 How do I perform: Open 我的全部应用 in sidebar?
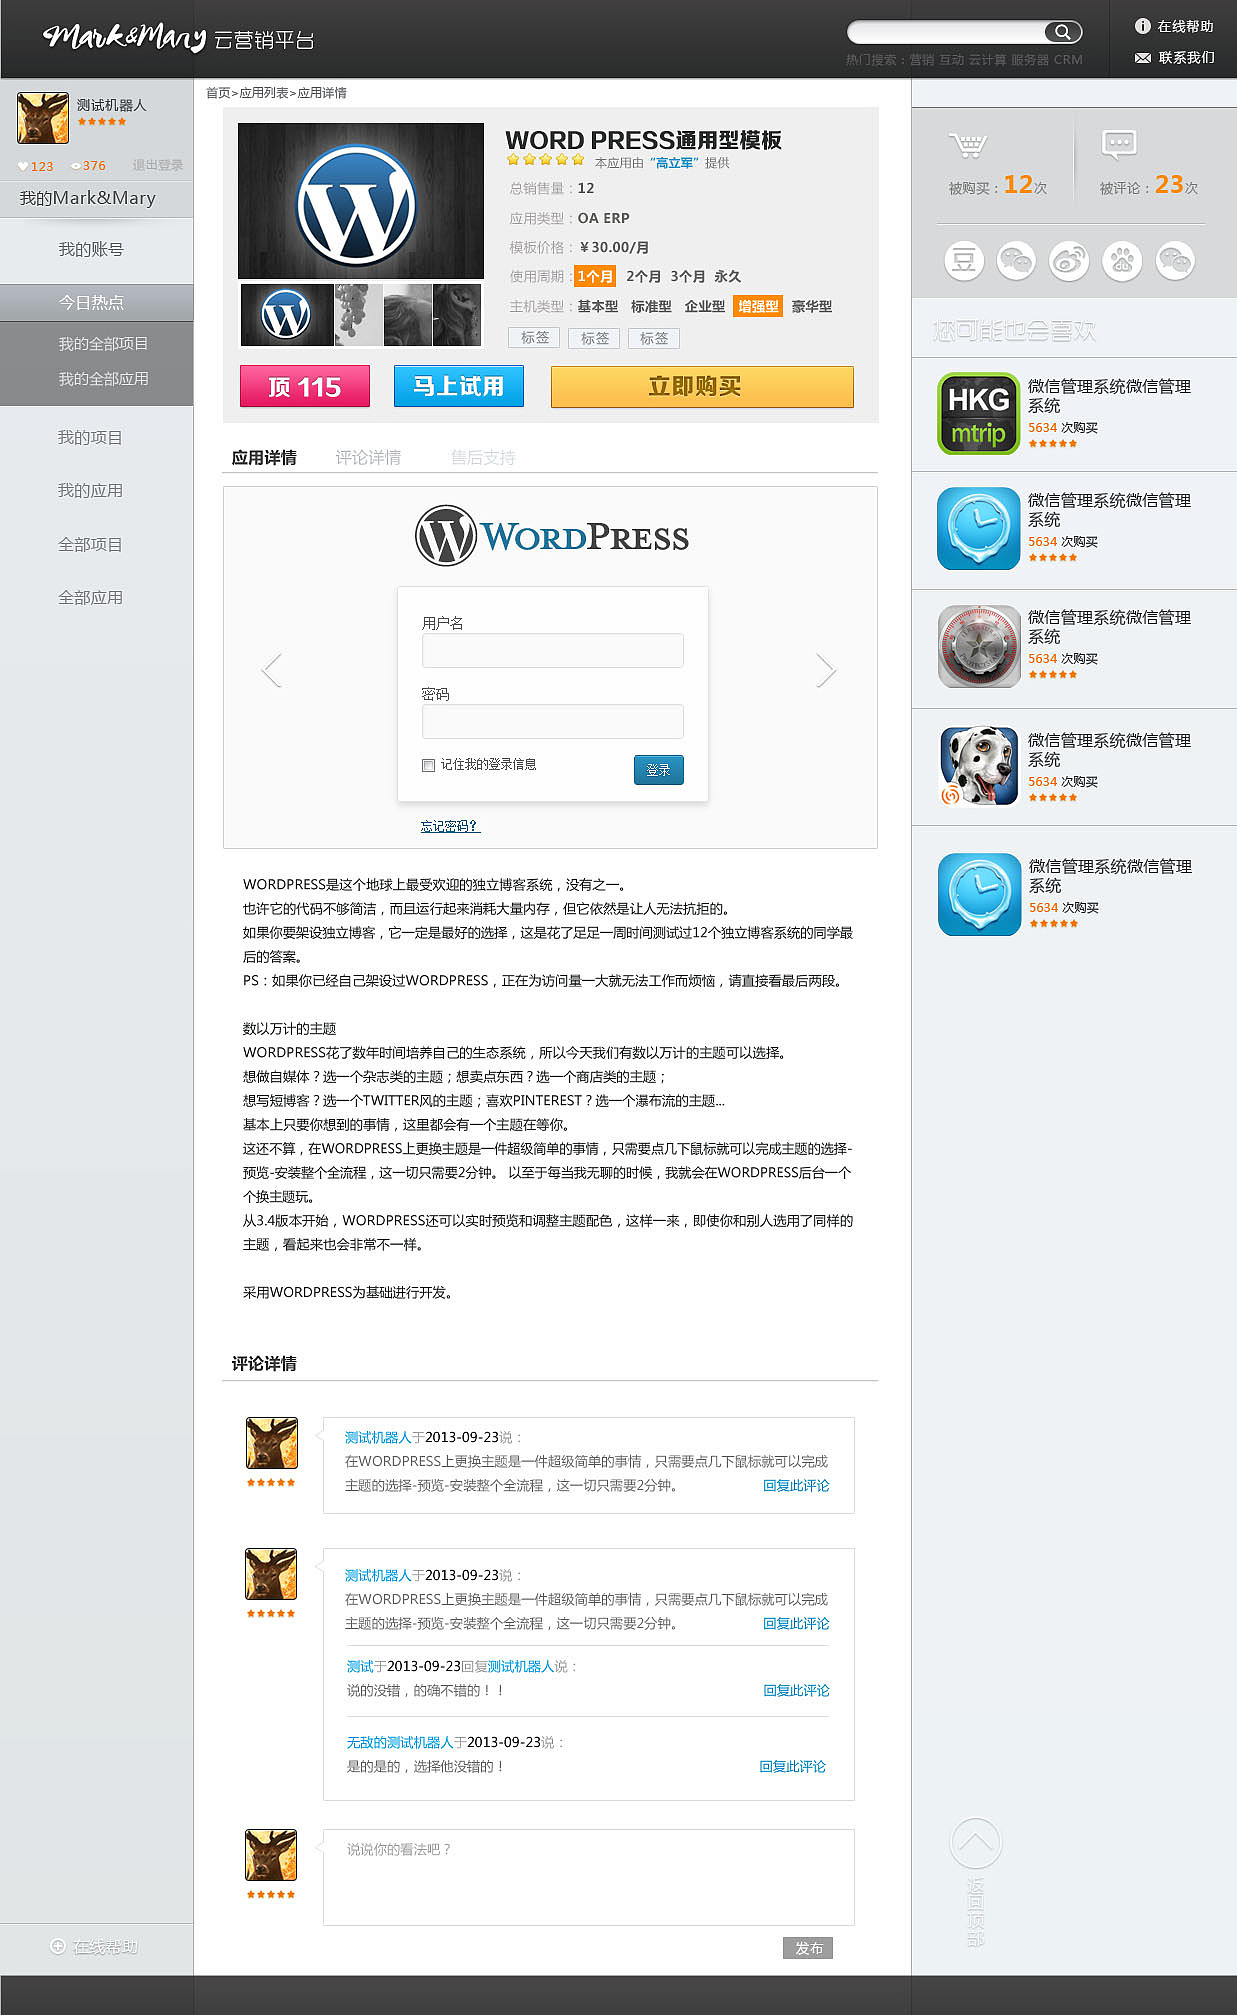[x=103, y=378]
